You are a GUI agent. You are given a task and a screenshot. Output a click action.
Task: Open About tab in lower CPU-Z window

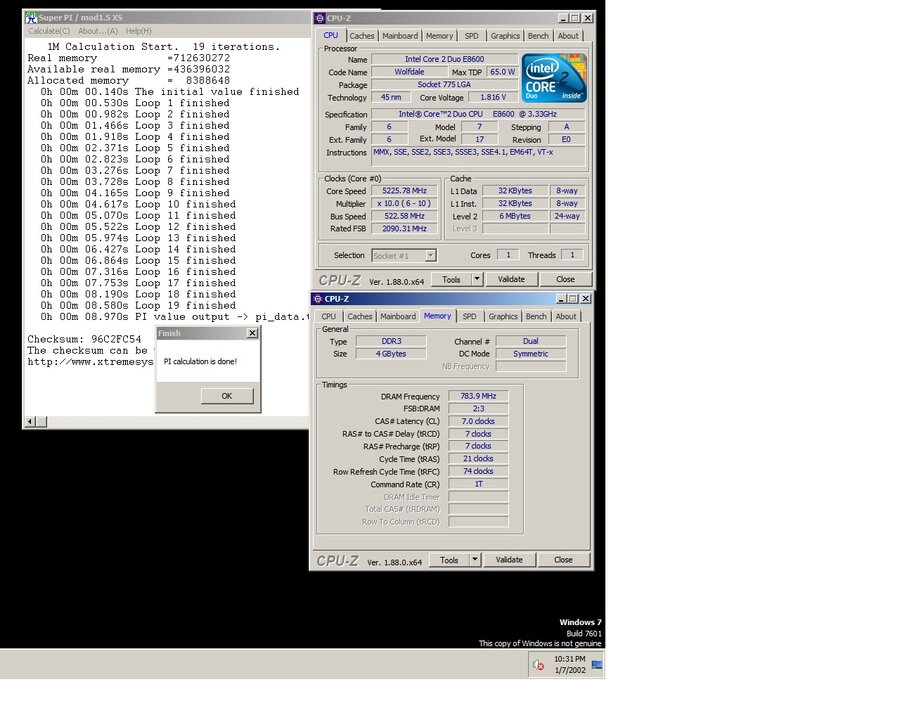tap(566, 316)
